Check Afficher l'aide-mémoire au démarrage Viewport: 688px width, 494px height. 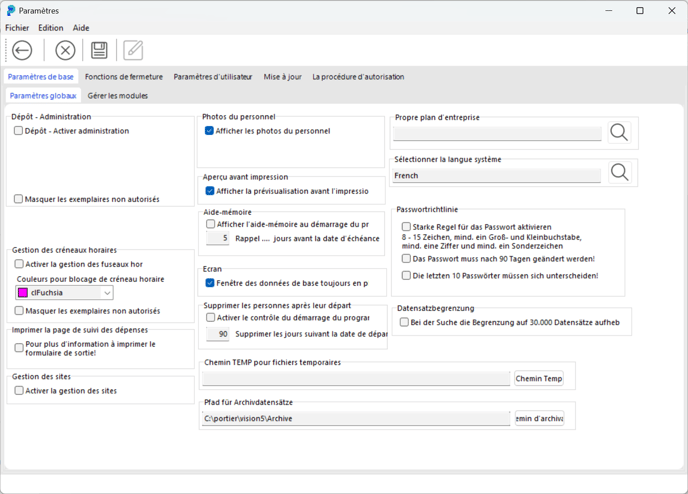coord(211,224)
